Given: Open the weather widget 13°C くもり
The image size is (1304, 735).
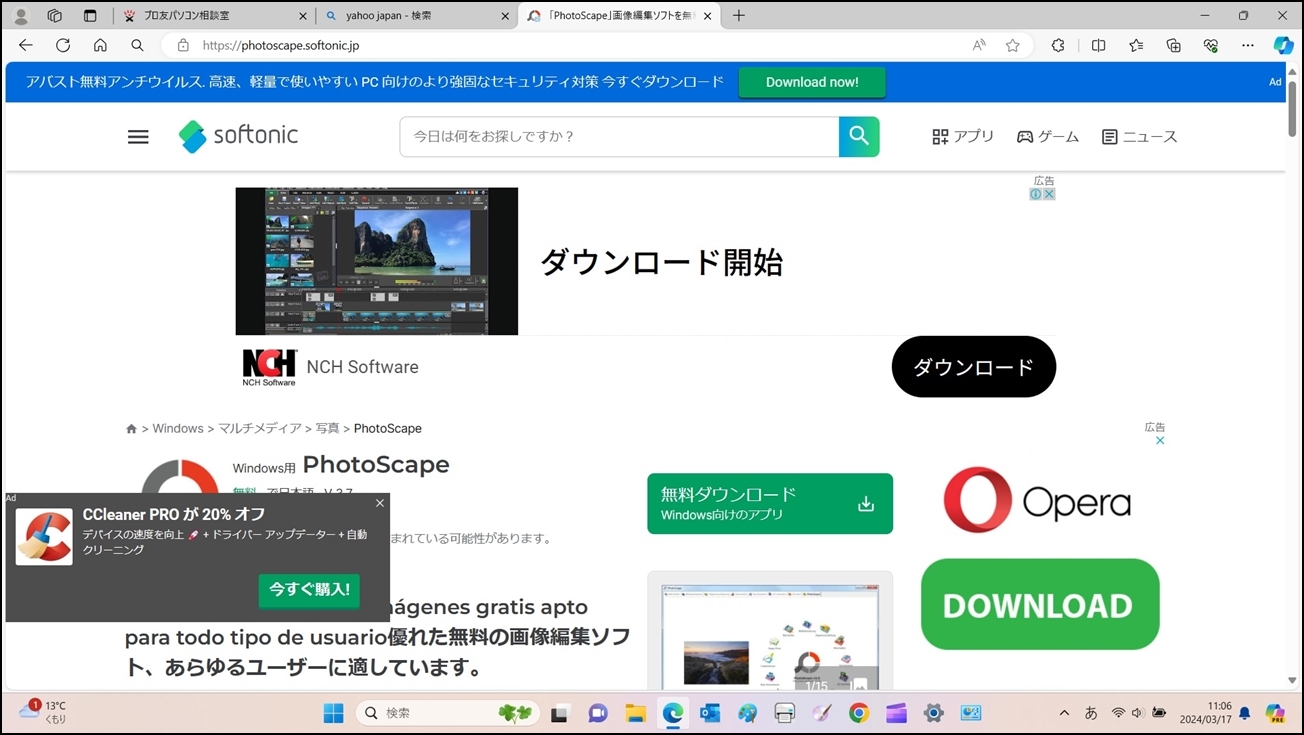Looking at the screenshot, I should pyautogui.click(x=42, y=712).
